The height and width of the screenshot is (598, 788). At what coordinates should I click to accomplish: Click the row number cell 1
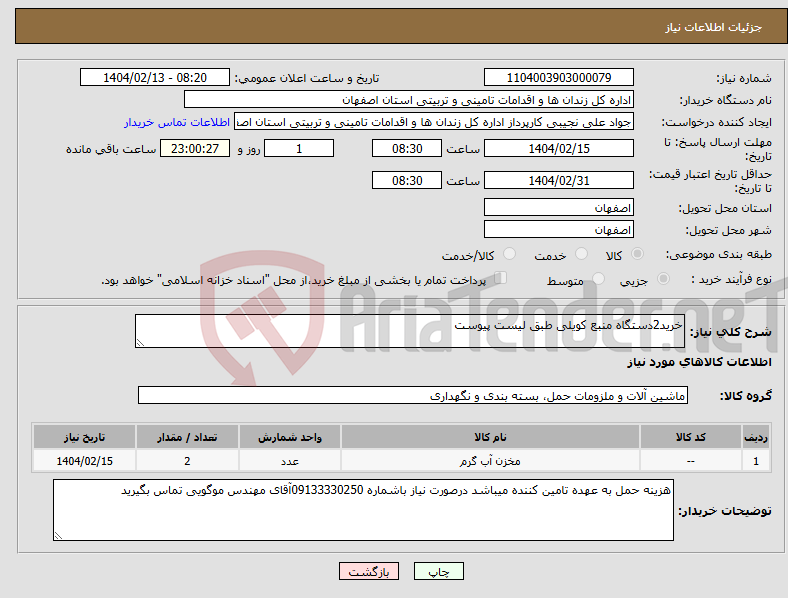click(756, 461)
